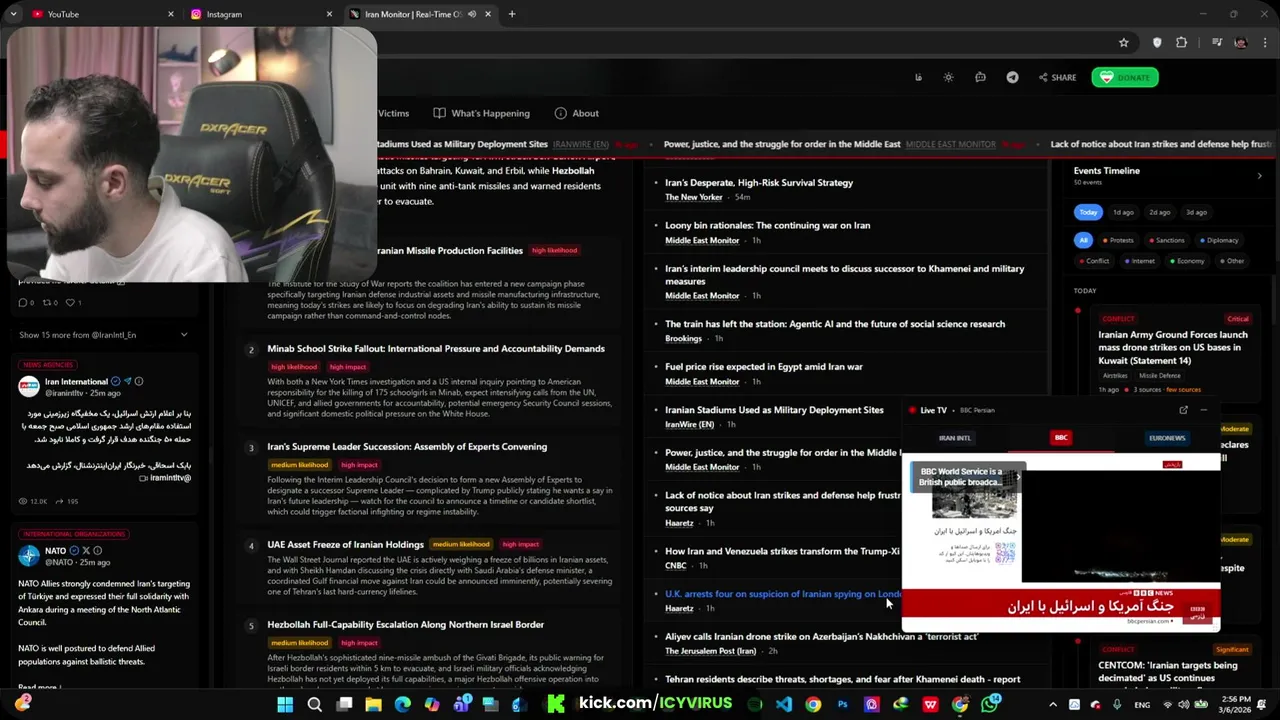
Task: Expand the Events Timeline chevron
Action: [1259, 176]
